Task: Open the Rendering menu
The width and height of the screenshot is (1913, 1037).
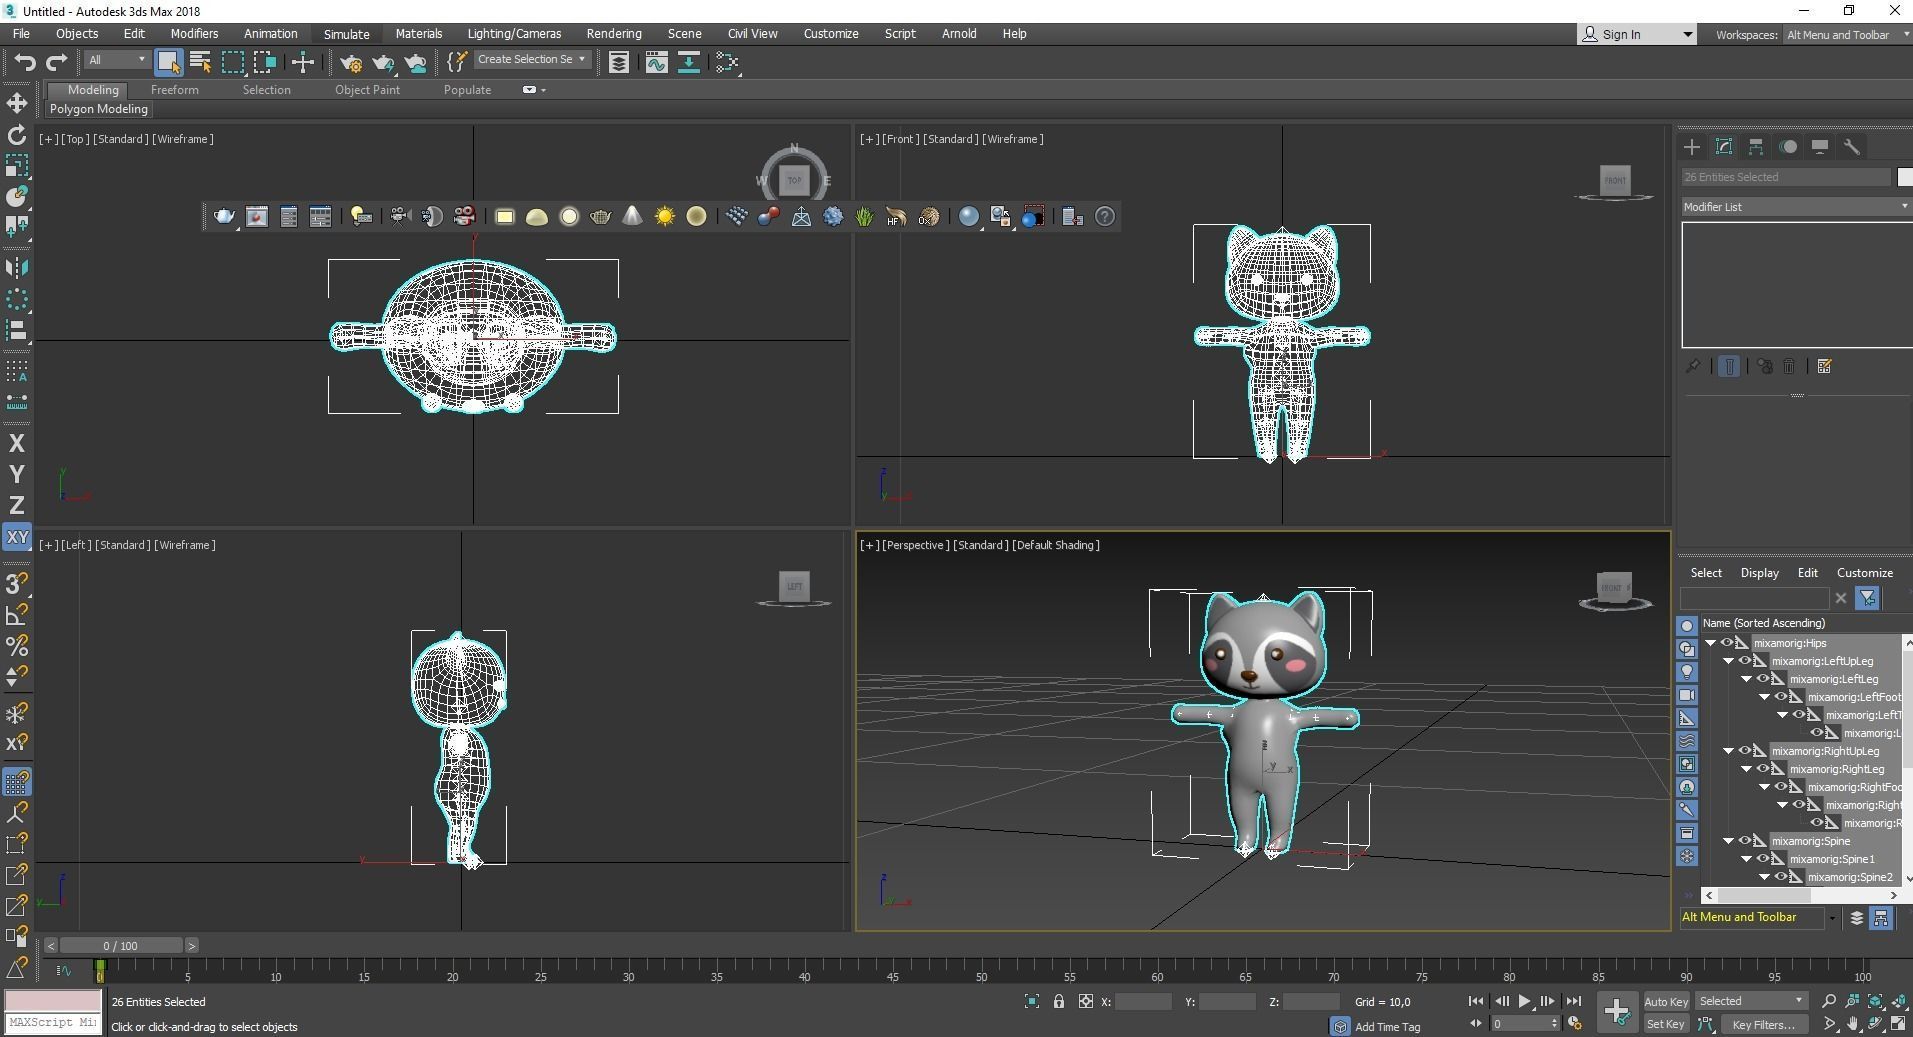Action: (614, 34)
